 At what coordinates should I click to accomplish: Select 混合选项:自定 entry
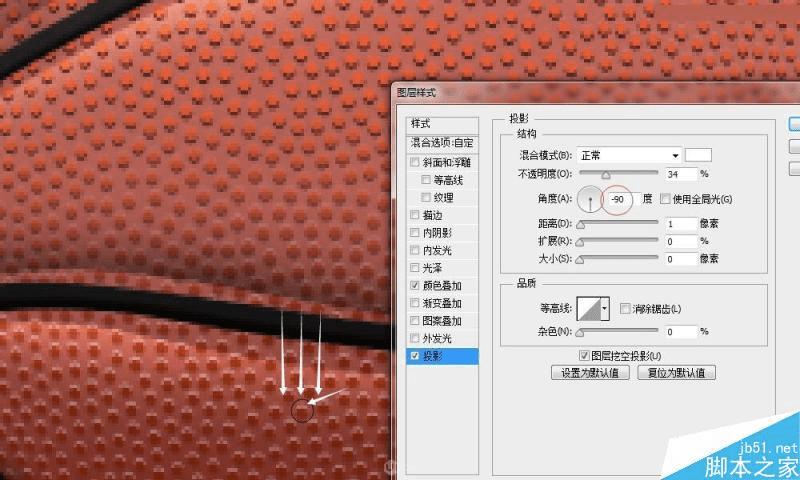[442, 143]
